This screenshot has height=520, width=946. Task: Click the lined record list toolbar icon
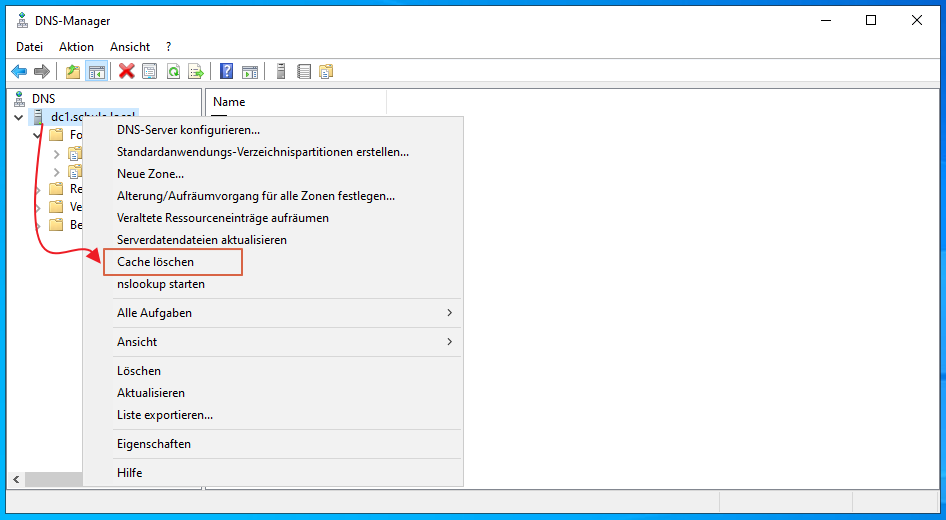point(304,72)
